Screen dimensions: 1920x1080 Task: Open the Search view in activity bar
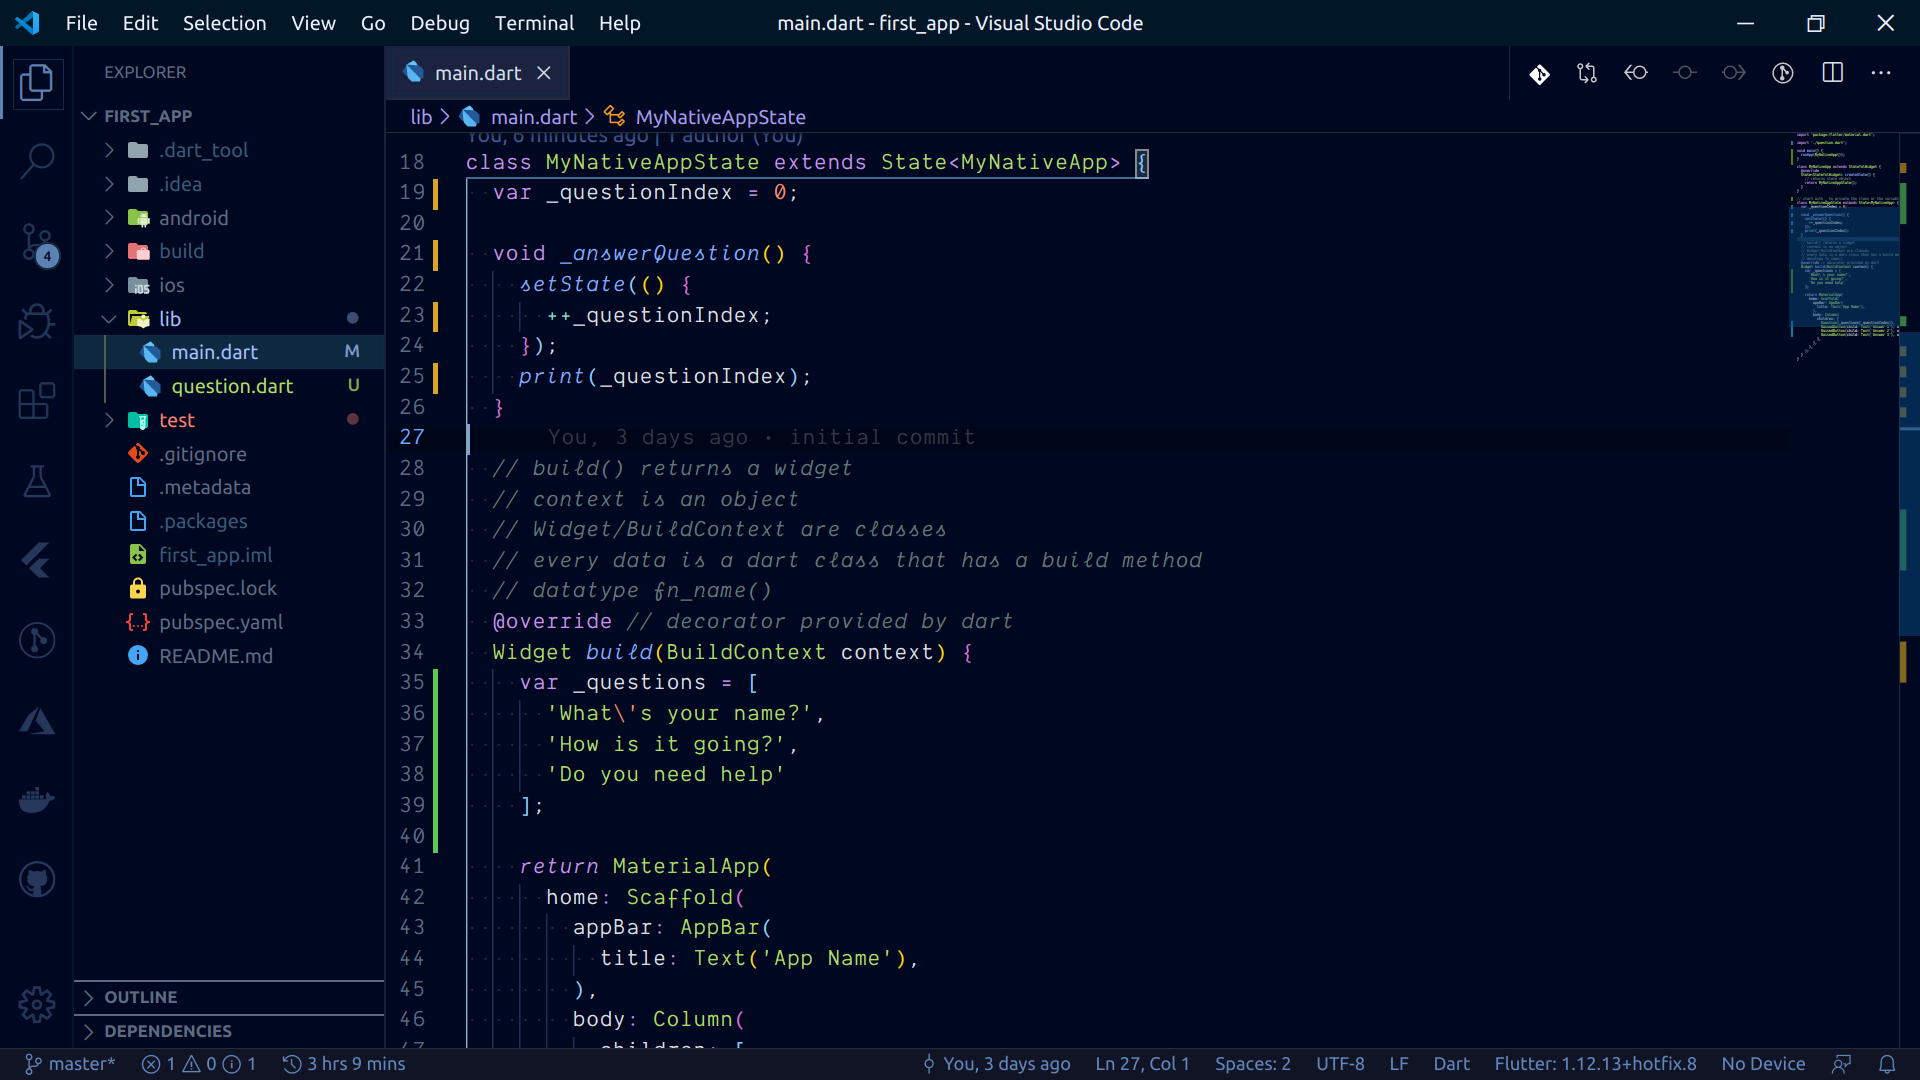point(37,160)
